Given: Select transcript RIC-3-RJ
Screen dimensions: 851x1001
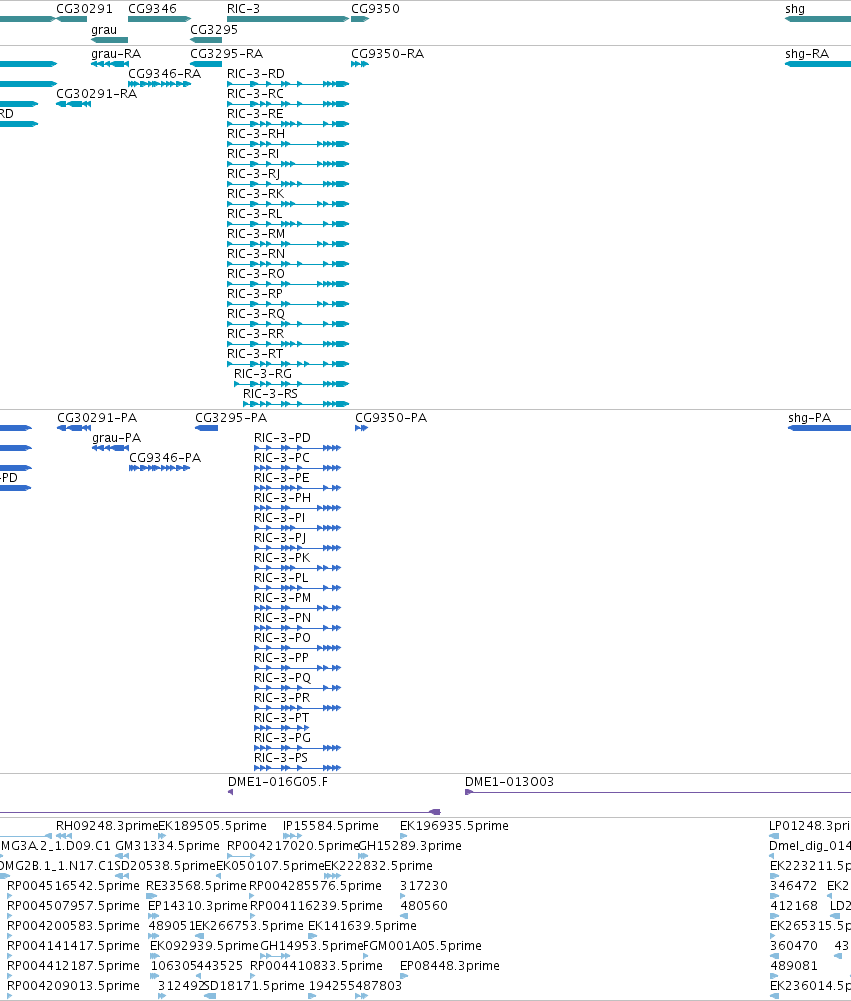Looking at the screenshot, I should tap(288, 184).
